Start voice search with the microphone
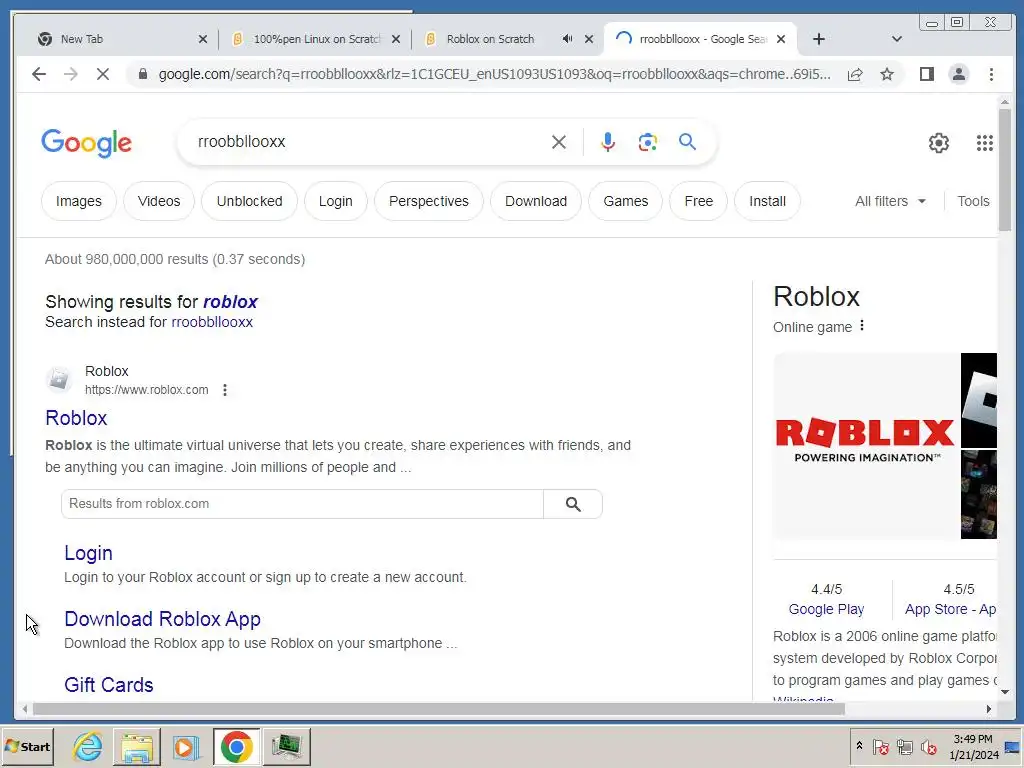Viewport: 1024px width, 768px height. pos(607,142)
